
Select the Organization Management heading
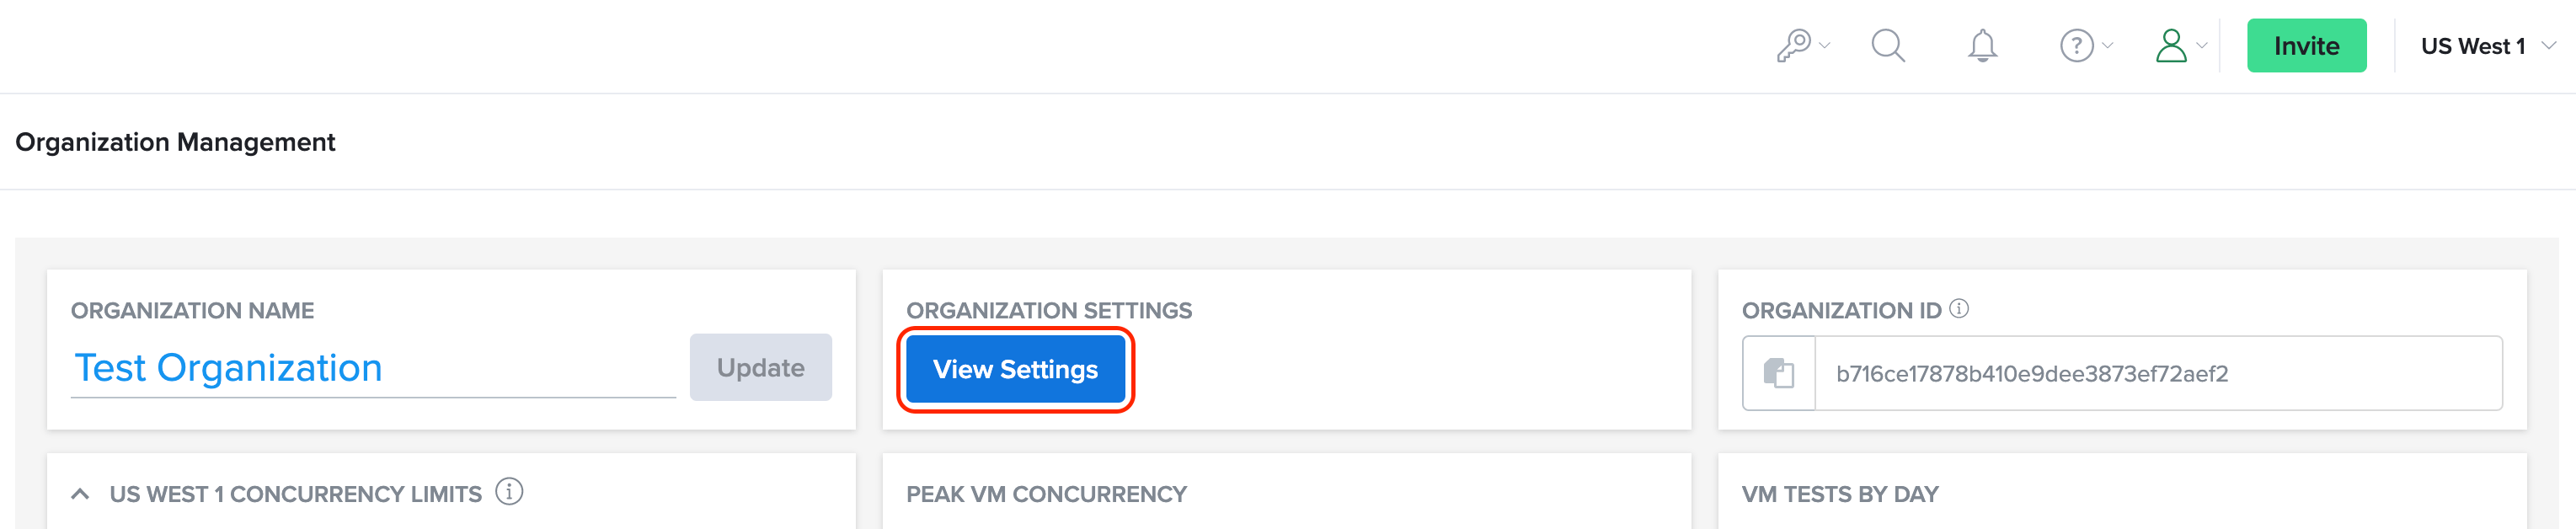(175, 142)
